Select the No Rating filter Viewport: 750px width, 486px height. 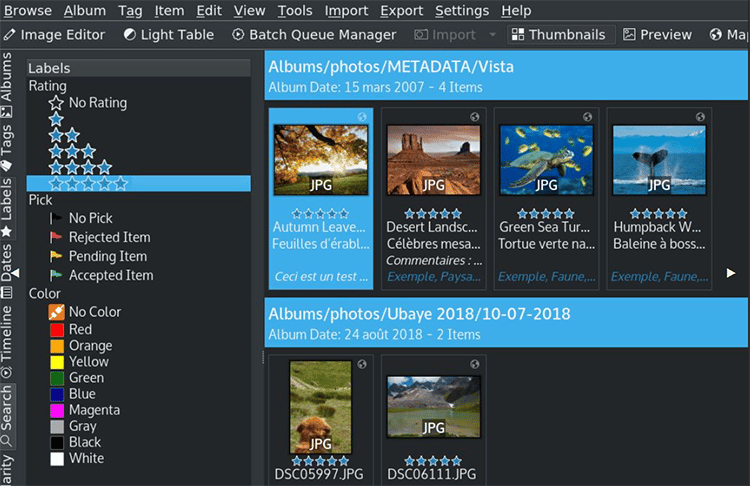pyautogui.click(x=88, y=102)
